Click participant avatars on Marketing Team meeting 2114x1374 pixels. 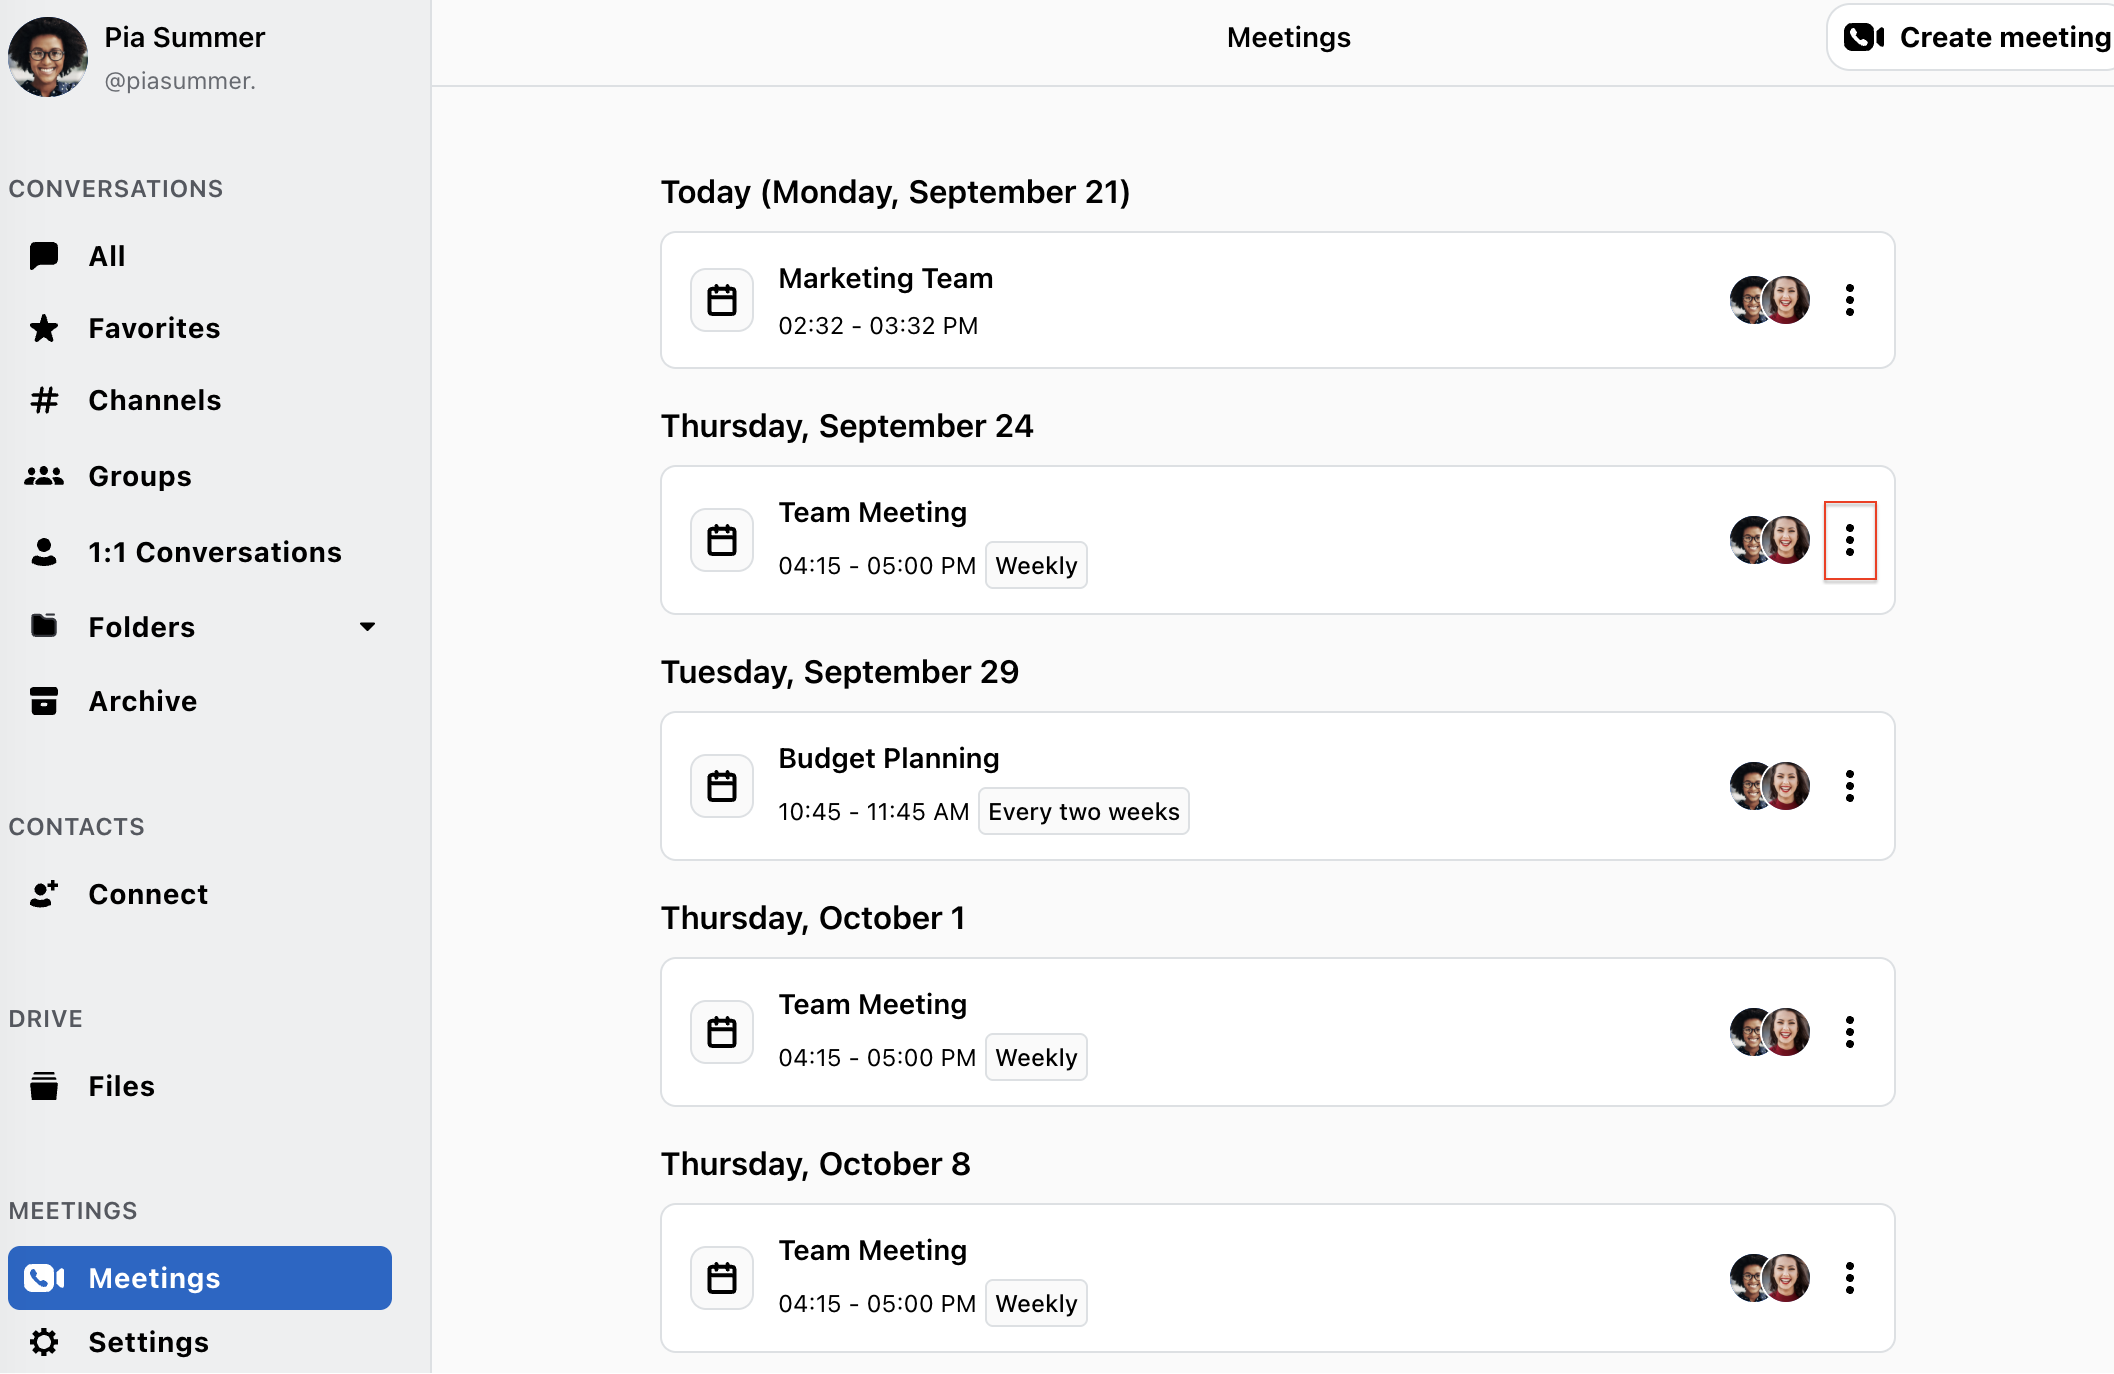pyautogui.click(x=1770, y=300)
